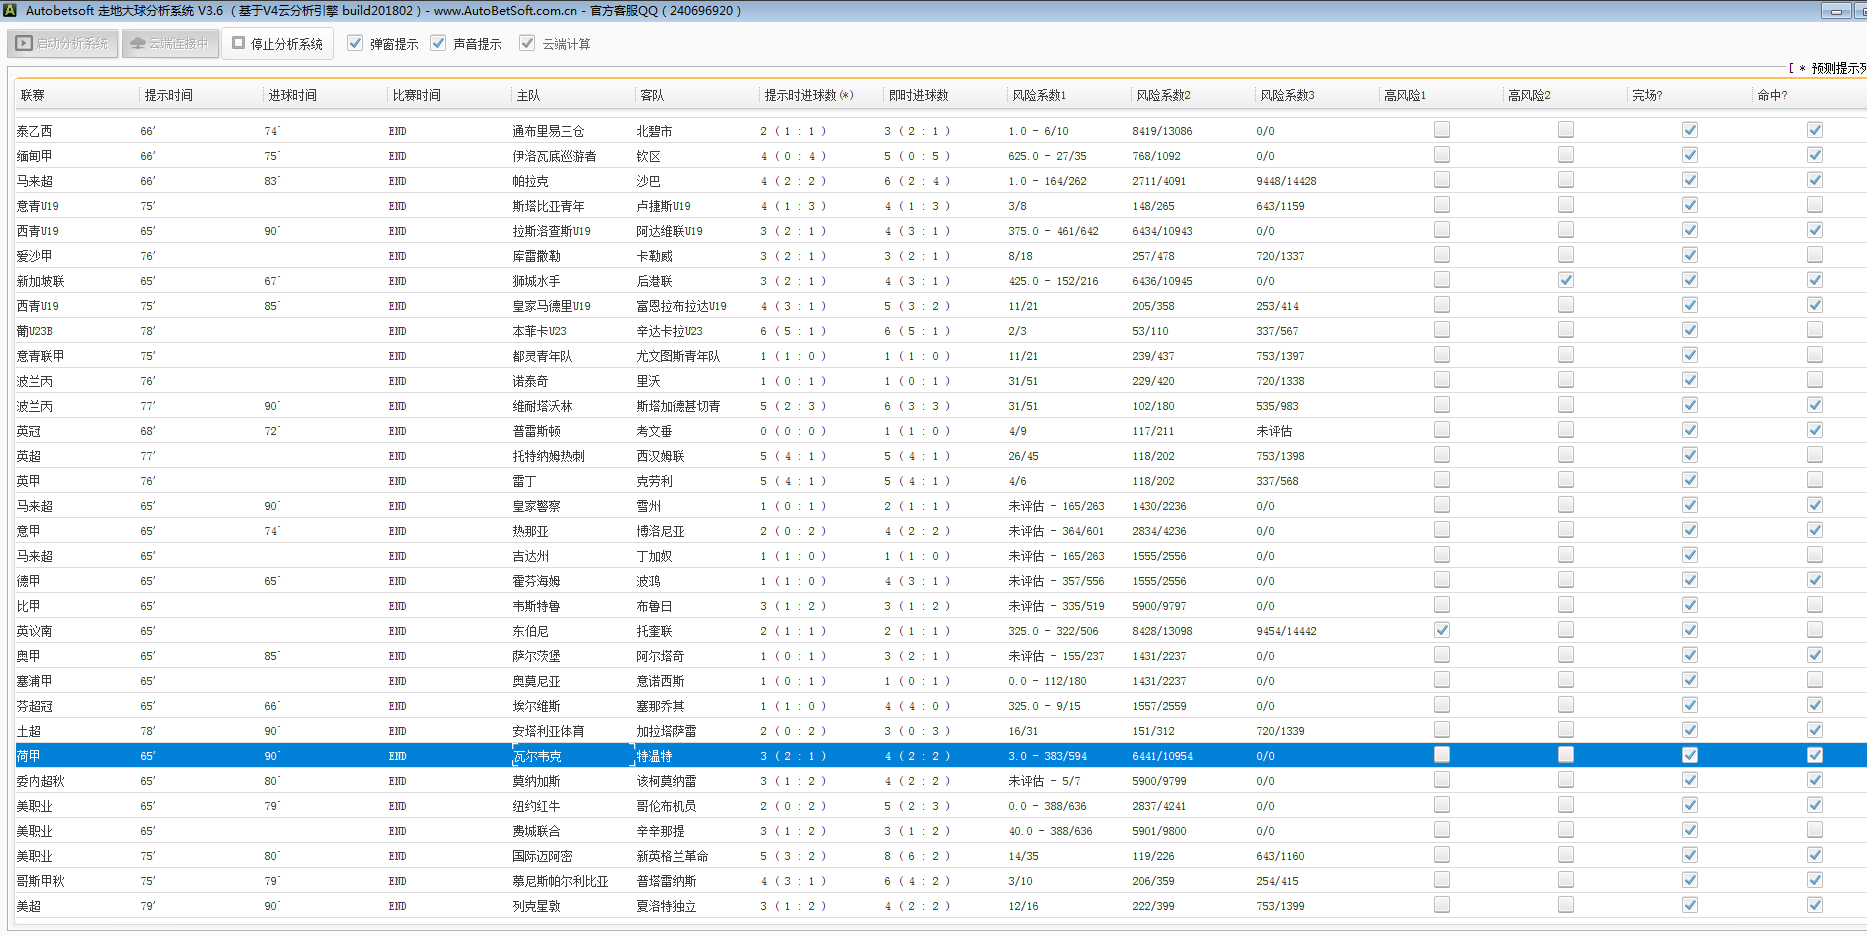Image resolution: width=1867 pixels, height=936 pixels.
Task: Click the 提示时间 column header
Action: pyautogui.click(x=169, y=96)
